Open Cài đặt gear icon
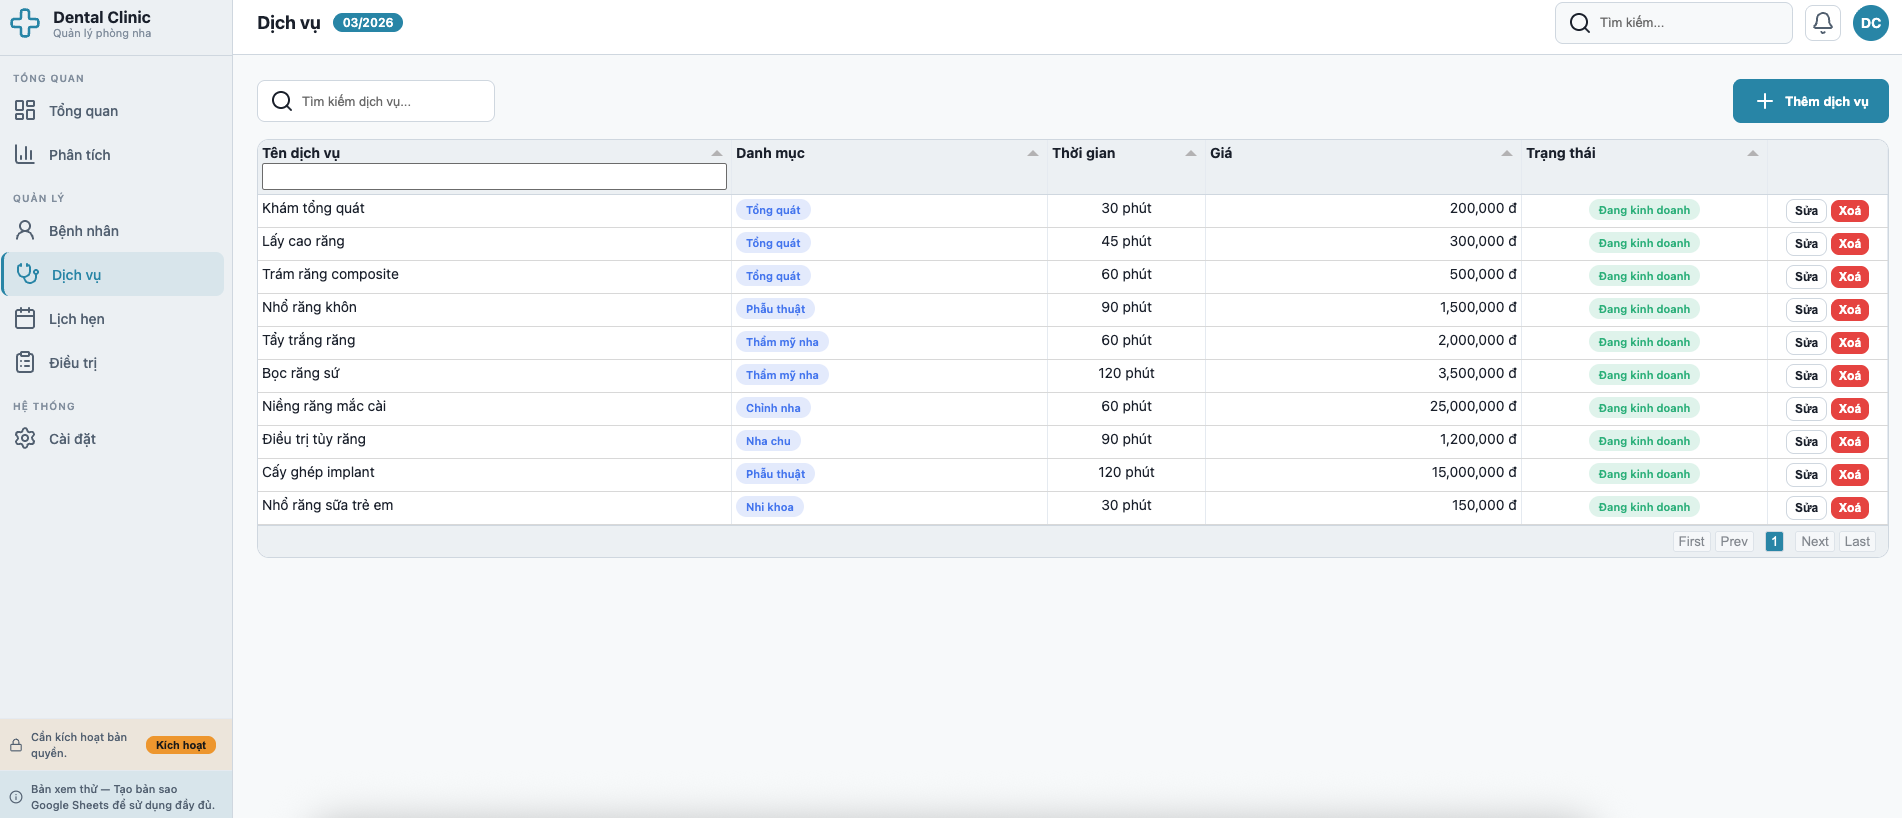Viewport: 1902px width, 818px height. pyautogui.click(x=25, y=438)
